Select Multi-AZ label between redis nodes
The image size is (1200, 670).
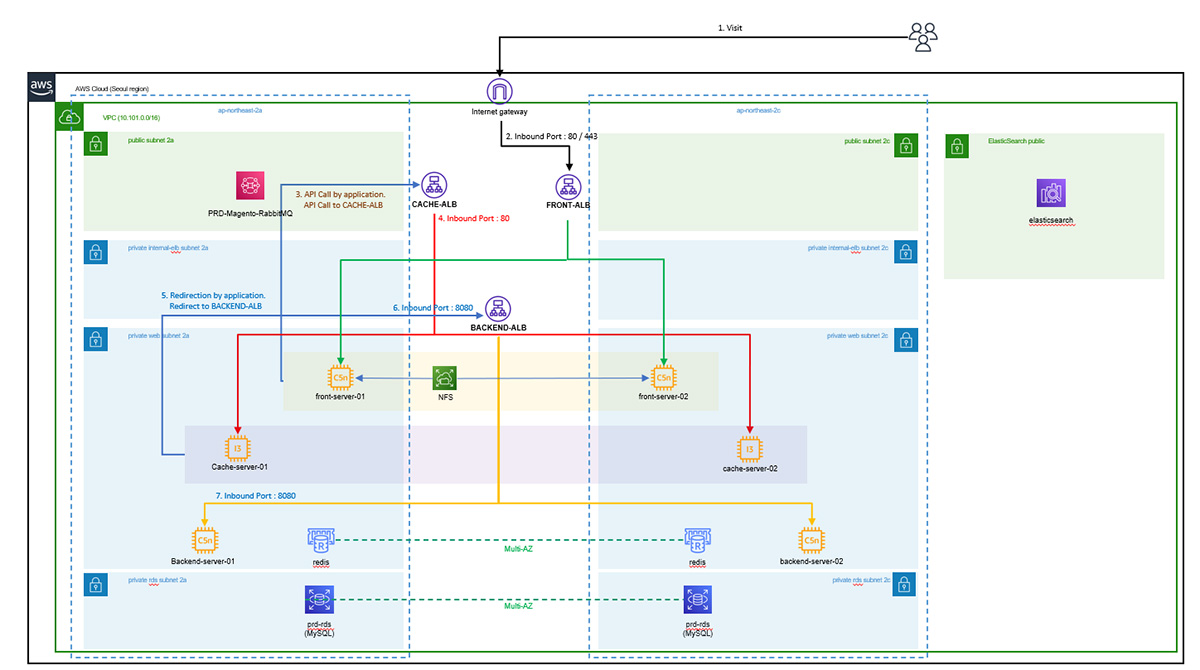click(x=518, y=548)
